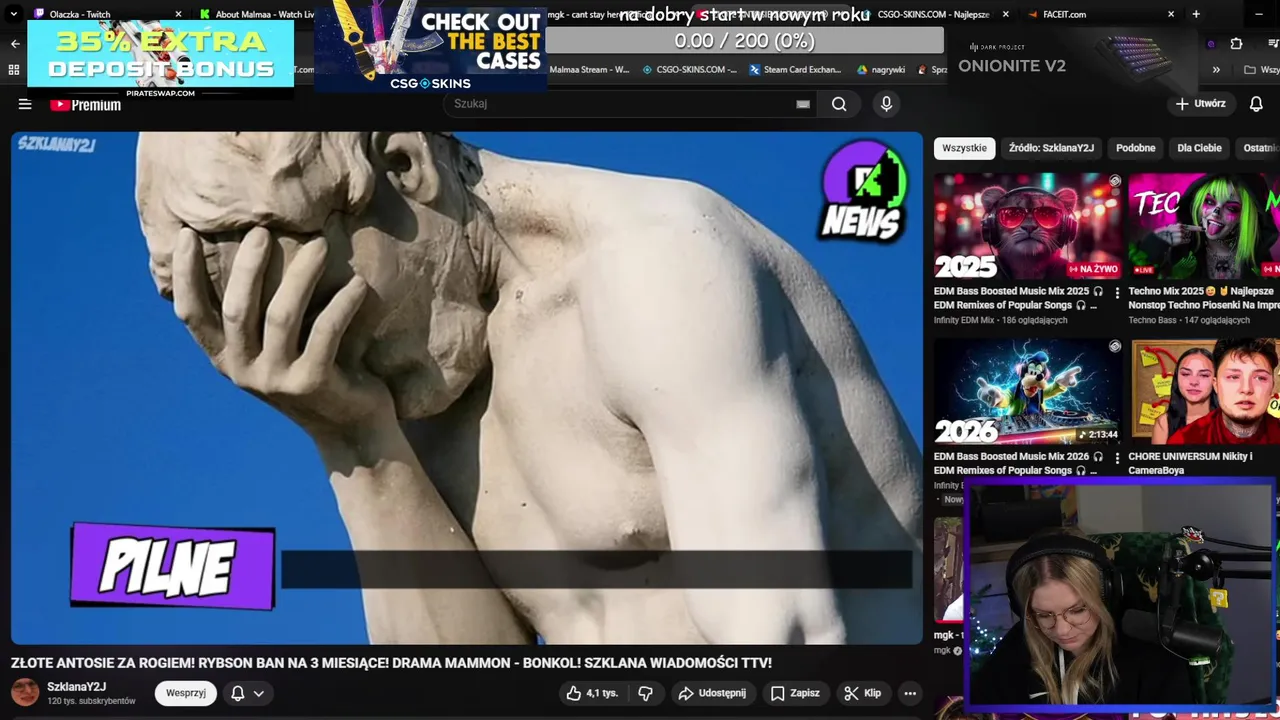1280x720 pixels.
Task: Open the CHORE UNIWERSUM Nikity i CameraBoya thumbnail
Action: 1204,391
